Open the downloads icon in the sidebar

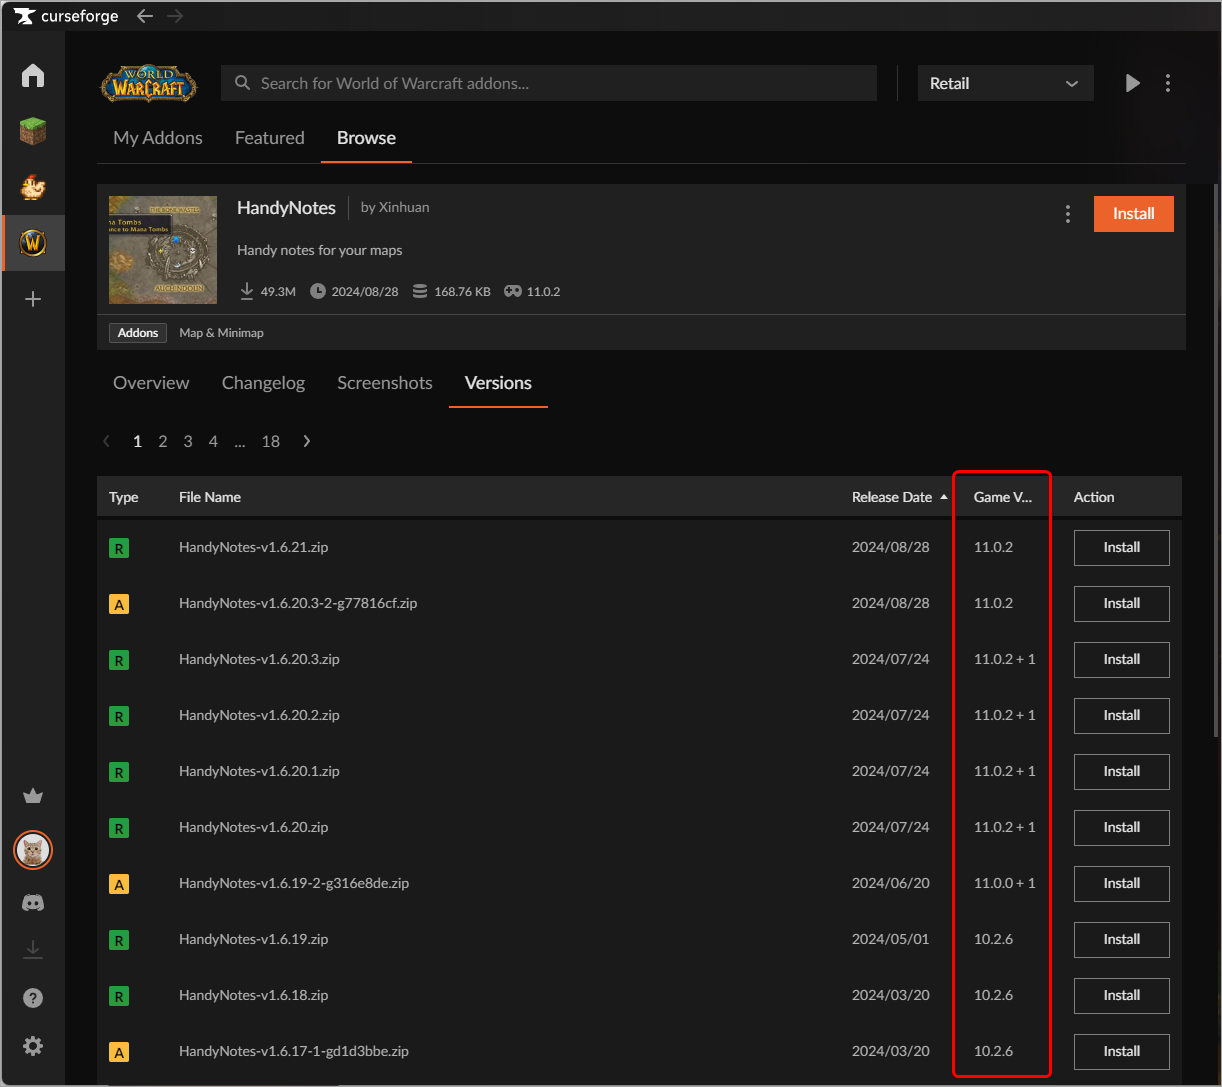(x=33, y=949)
